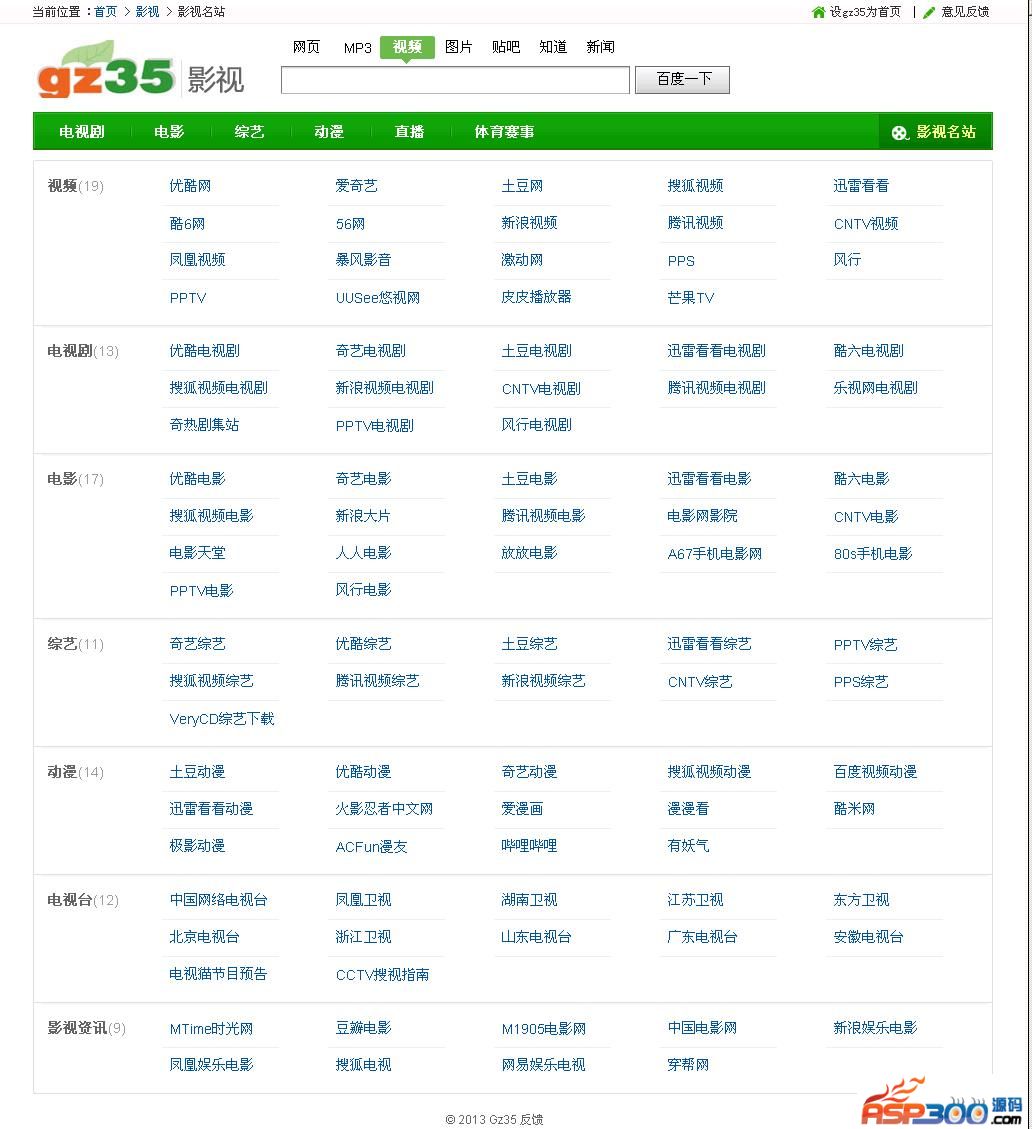This screenshot has height=1129, width=1032.
Task: Open the A67手机电影网 link
Action: pos(714,554)
